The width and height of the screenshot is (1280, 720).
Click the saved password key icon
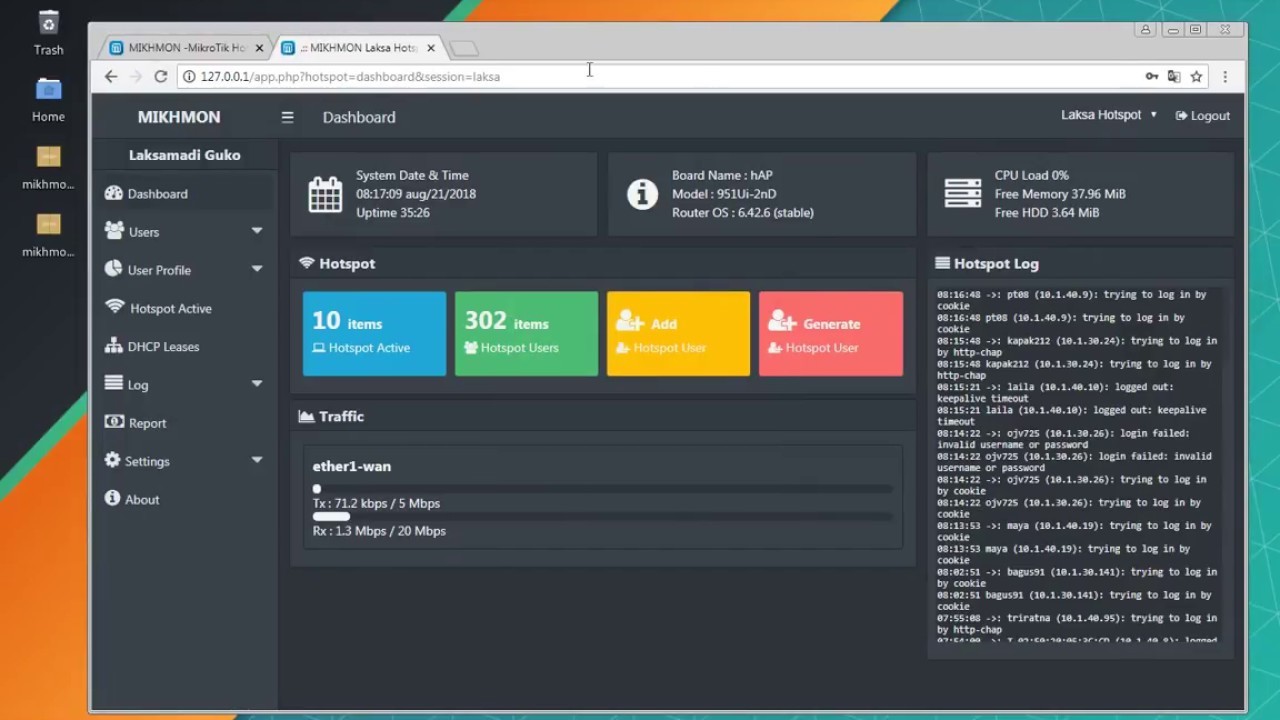pyautogui.click(x=1152, y=76)
